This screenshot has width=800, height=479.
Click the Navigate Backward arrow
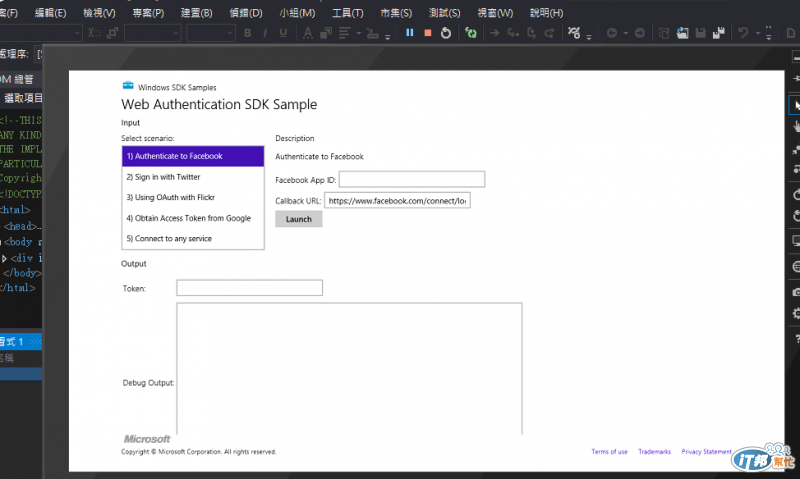tap(611, 33)
